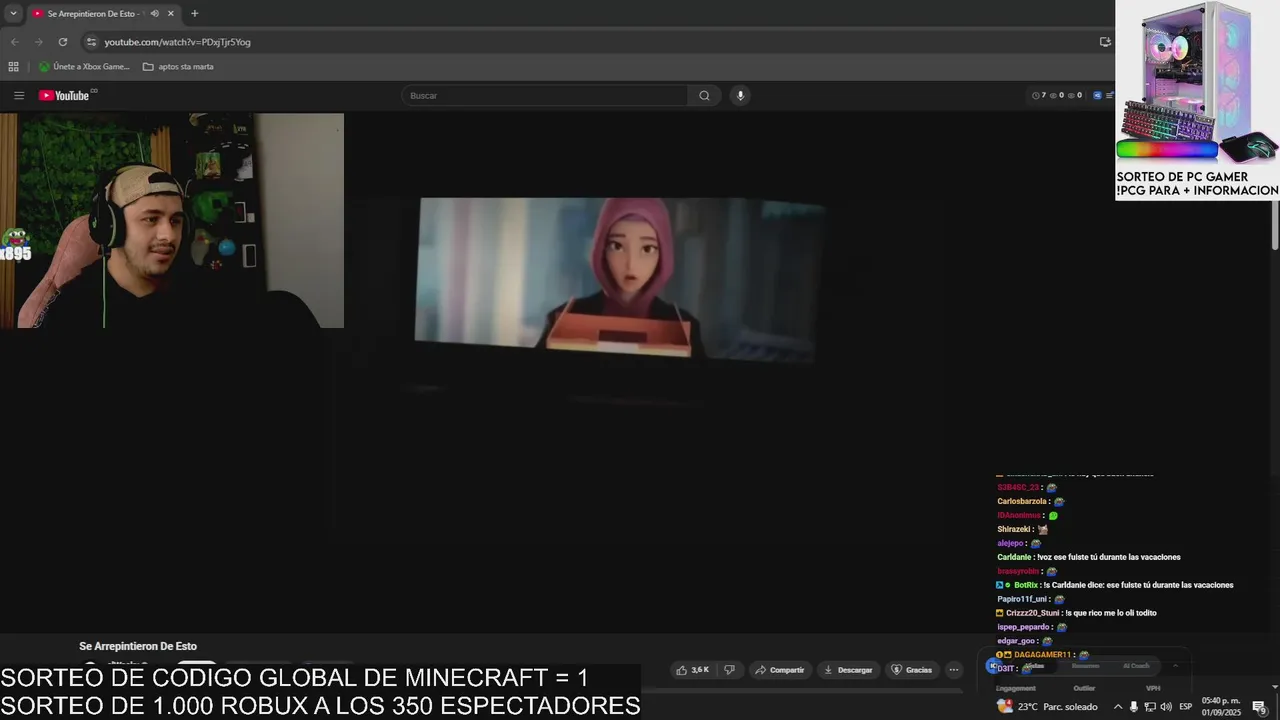Open volume control in system tray
1280x720 pixels.
1166,706
